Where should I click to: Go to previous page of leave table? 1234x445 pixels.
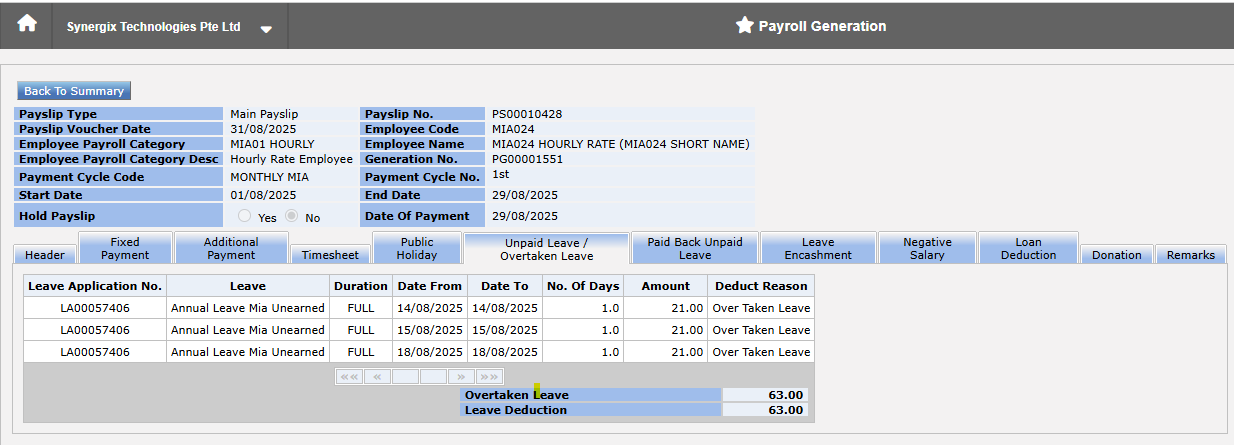pos(377,377)
